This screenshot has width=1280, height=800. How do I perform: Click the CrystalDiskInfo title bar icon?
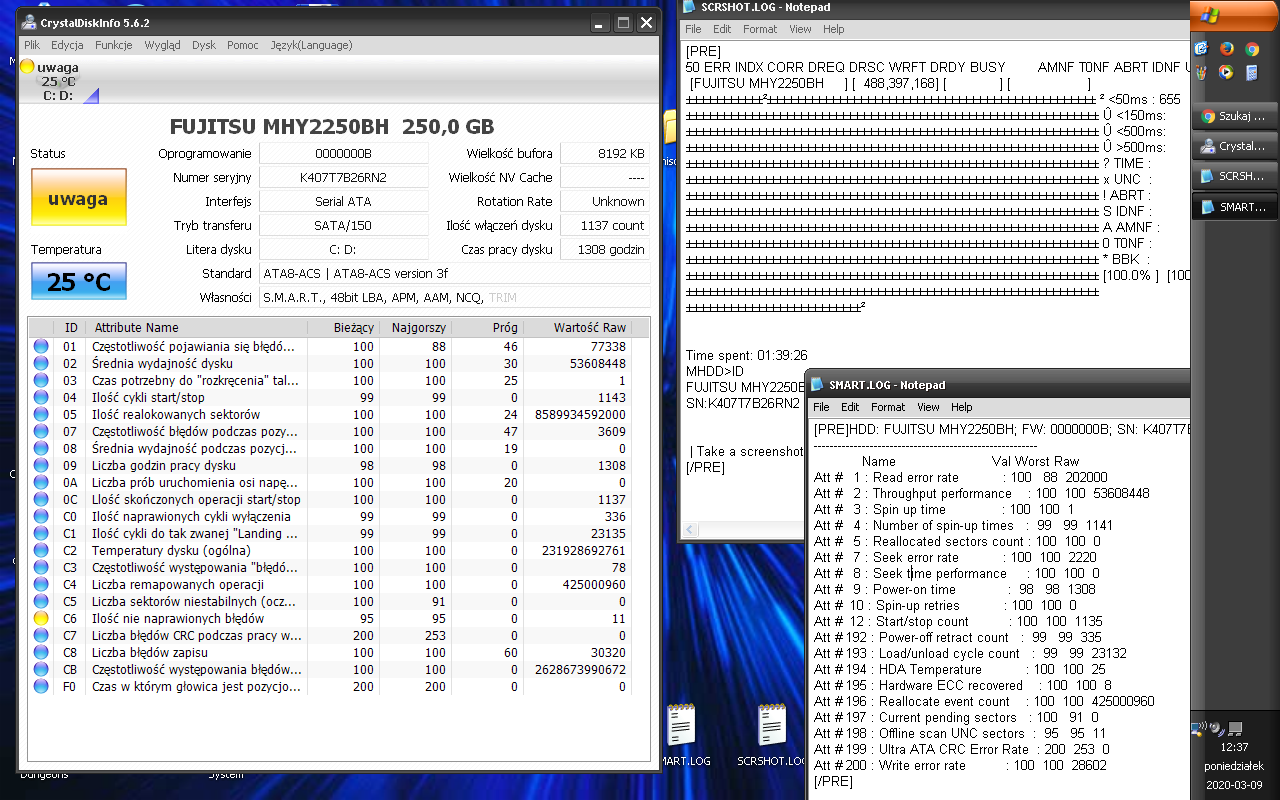pyautogui.click(x=30, y=22)
